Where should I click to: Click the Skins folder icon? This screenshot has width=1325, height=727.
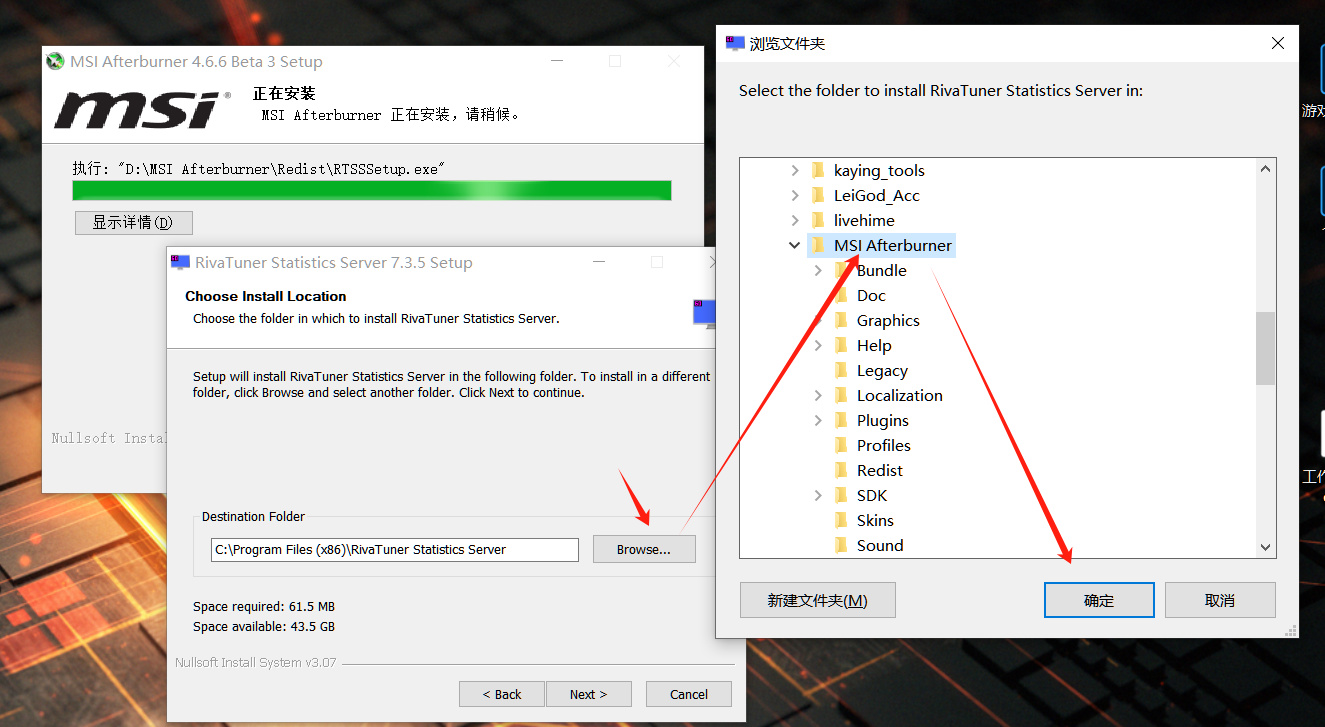pyautogui.click(x=841, y=520)
